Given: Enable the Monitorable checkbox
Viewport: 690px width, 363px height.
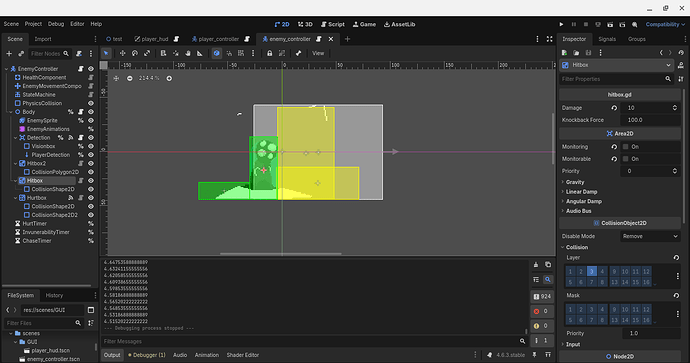Looking at the screenshot, I should coord(626,159).
